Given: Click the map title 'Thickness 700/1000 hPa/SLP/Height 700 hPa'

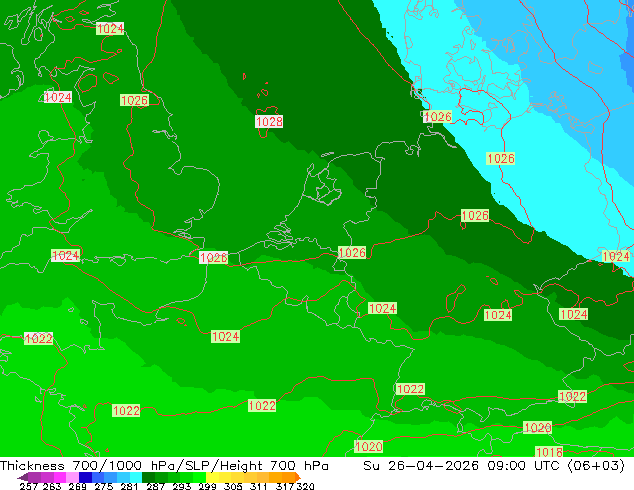Looking at the screenshot, I should 164,466.
